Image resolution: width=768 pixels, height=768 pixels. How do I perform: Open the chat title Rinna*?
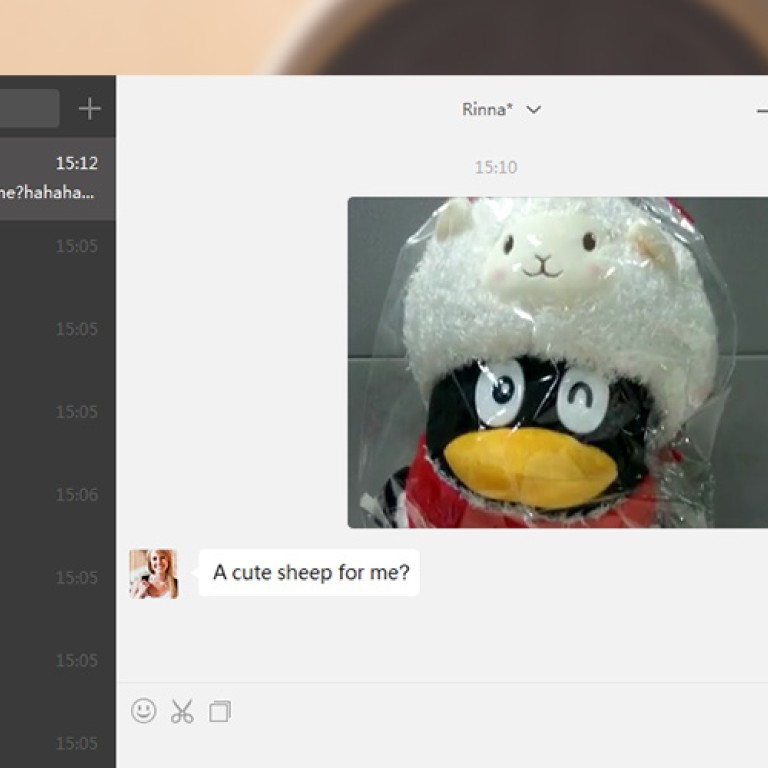pyautogui.click(x=487, y=109)
